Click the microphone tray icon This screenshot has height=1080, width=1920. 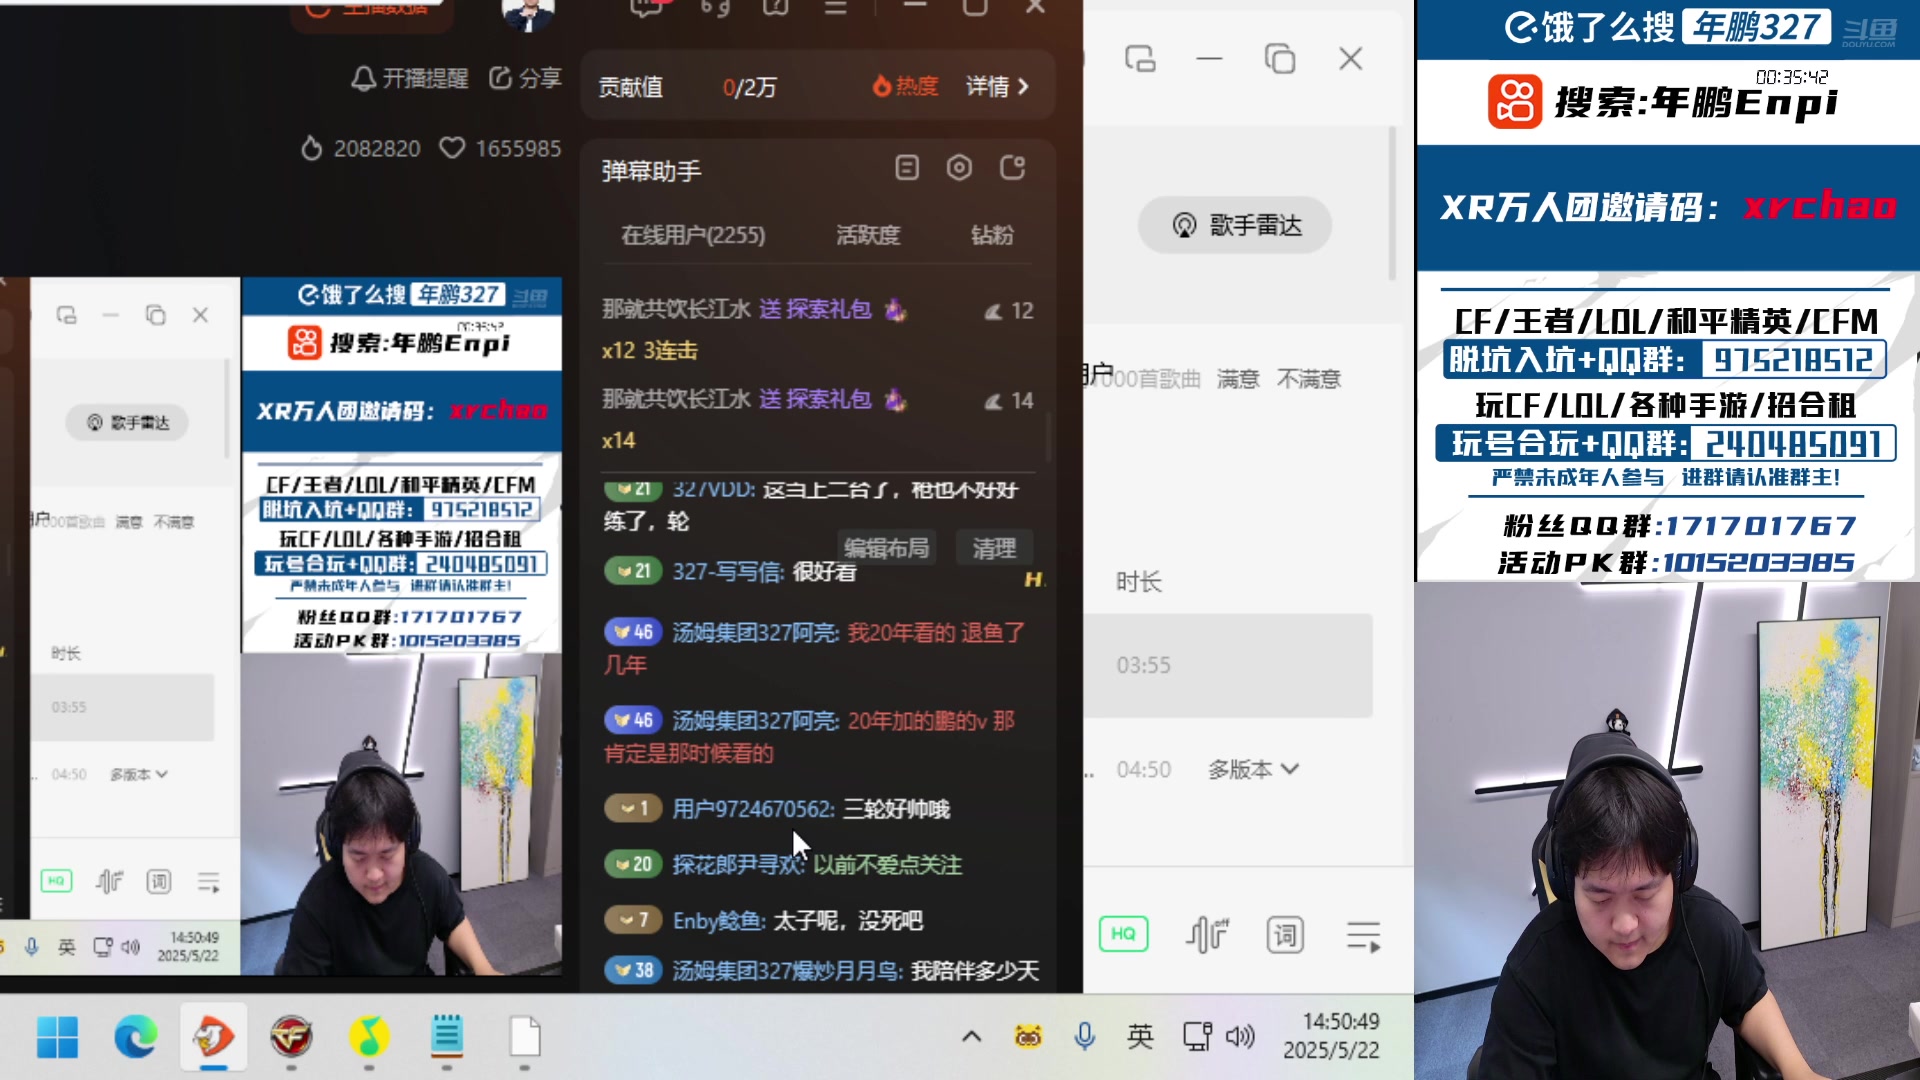tap(1084, 1037)
